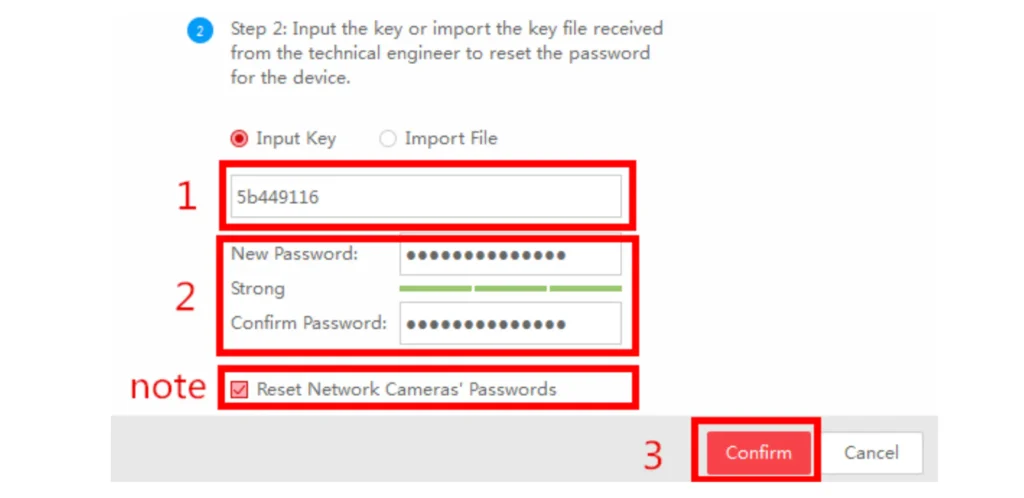
Task: Click the "Strong" password strength label
Action: point(258,289)
